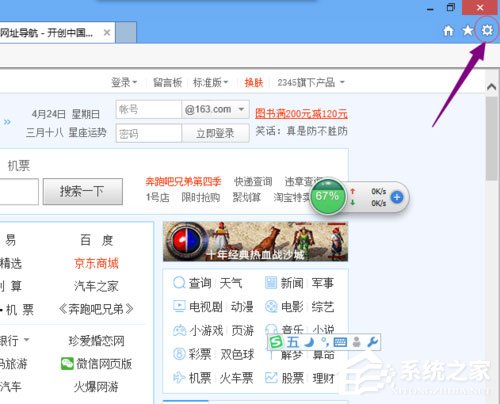The width and height of the screenshot is (500, 404).
Task: Open 《奔跑吧兄弟》 link
Action: pos(96,309)
